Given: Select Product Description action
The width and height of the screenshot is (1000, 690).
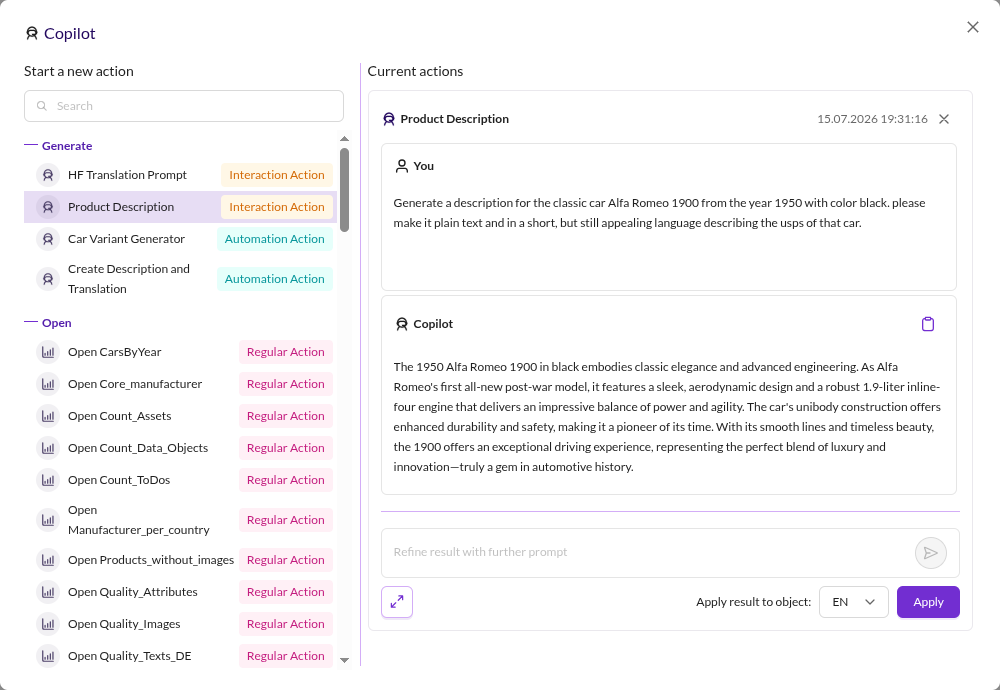Looking at the screenshot, I should coord(180,207).
